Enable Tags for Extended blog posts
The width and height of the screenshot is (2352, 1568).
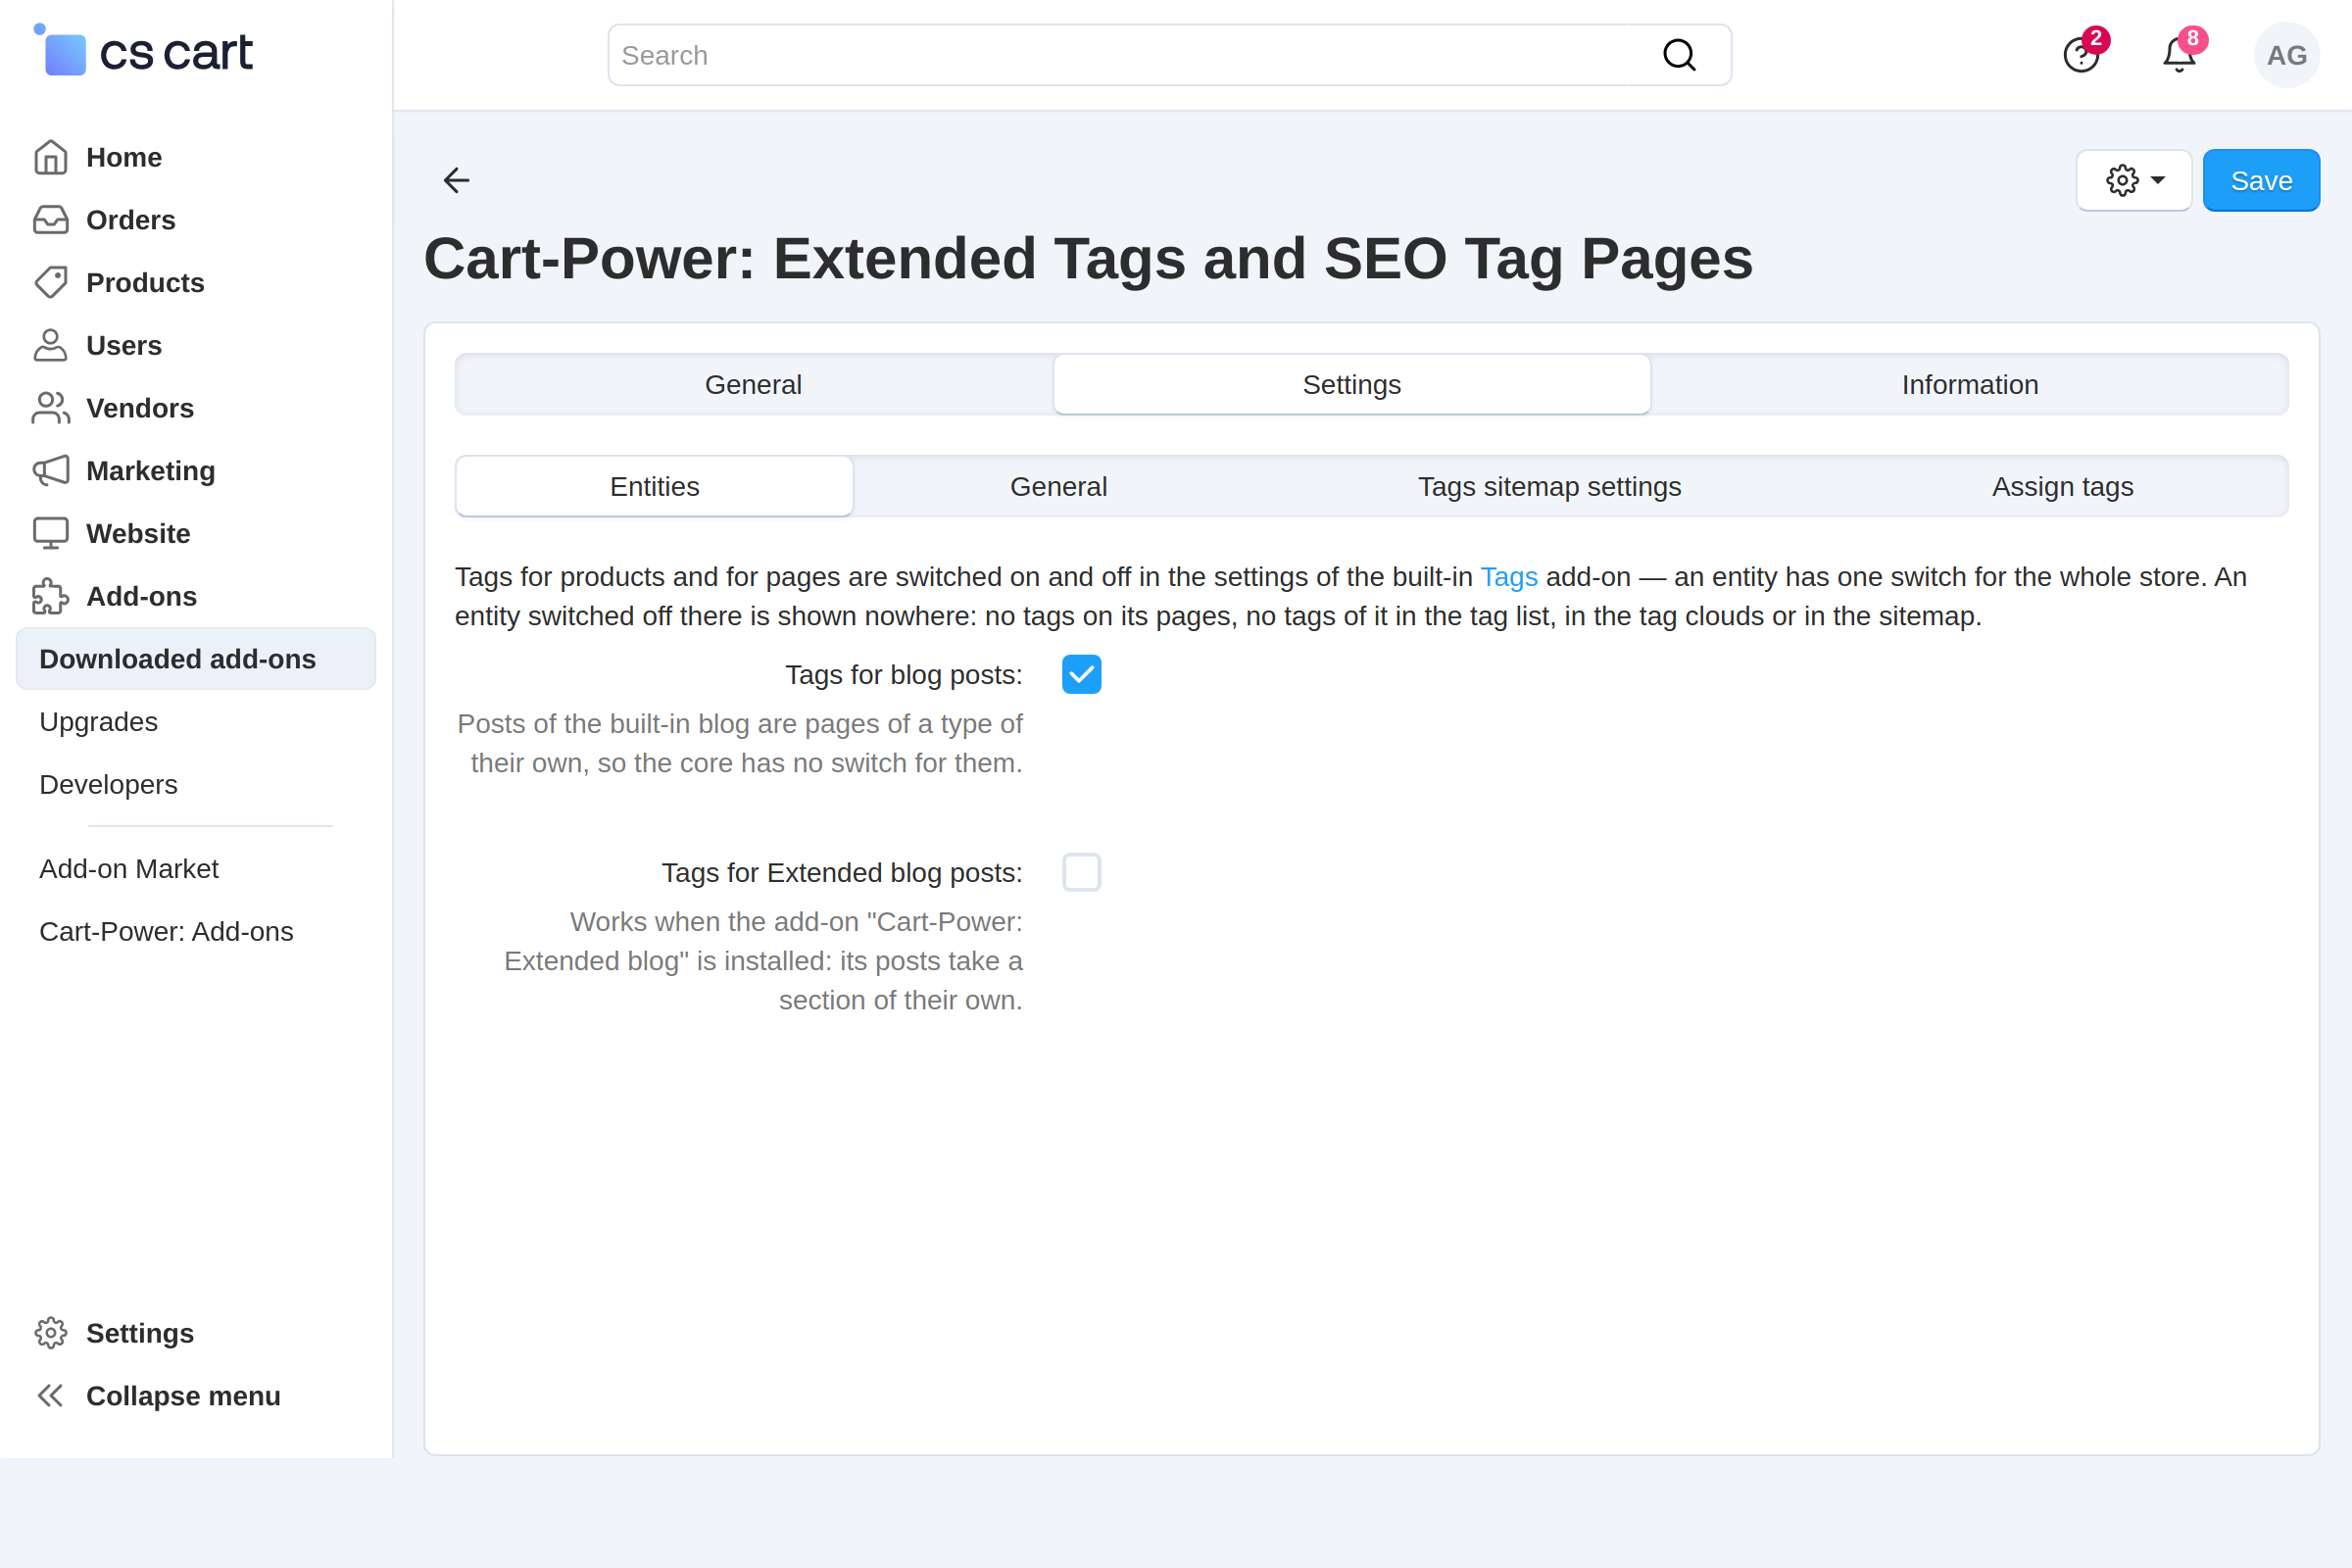[1081, 873]
